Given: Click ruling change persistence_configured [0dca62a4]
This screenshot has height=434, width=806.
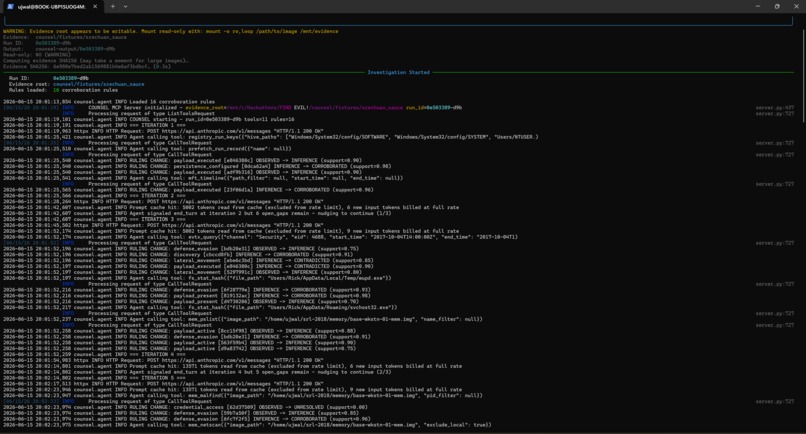Looking at the screenshot, I should point(197,166).
